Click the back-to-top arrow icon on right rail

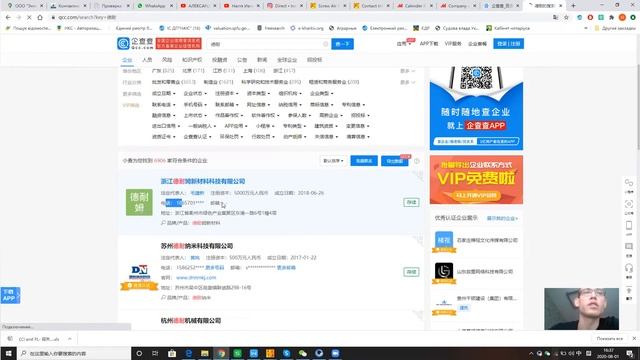click(629, 291)
